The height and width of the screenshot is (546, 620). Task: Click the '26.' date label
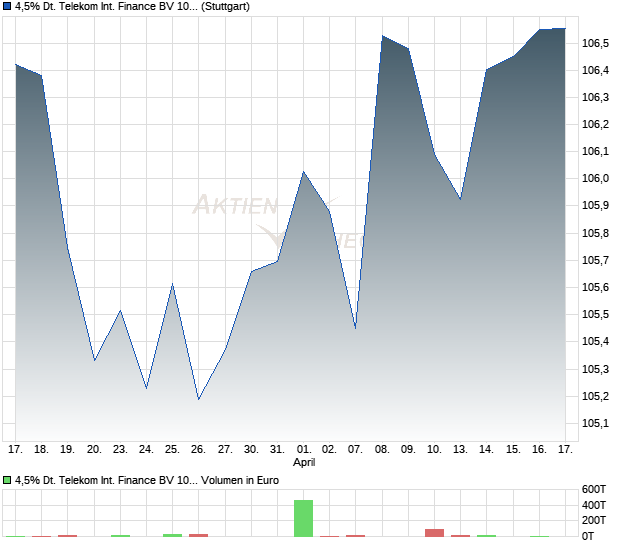[x=198, y=450]
